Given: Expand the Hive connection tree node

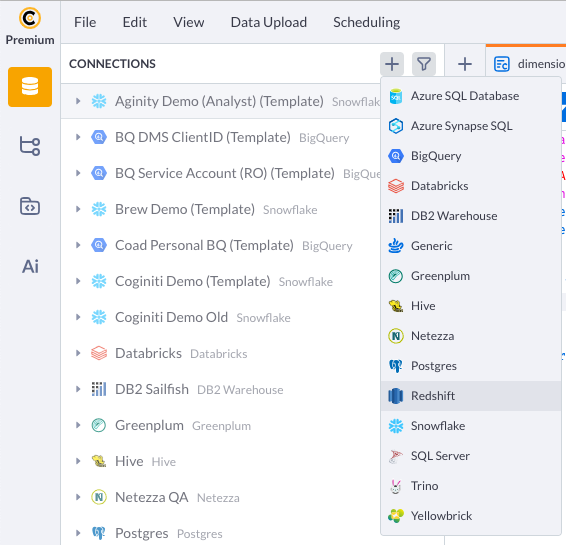Looking at the screenshot, I should pyautogui.click(x=78, y=461).
